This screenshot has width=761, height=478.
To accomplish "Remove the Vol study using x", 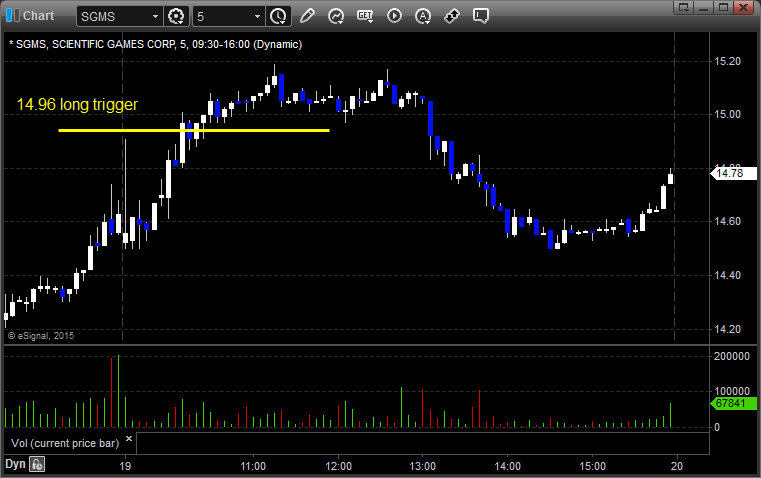I will point(129,439).
